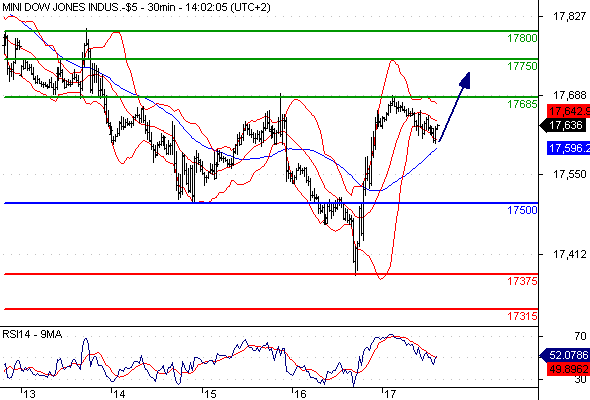The width and height of the screenshot is (590, 400).
Task: Click the RSI 30 level label
Action: coord(580,379)
